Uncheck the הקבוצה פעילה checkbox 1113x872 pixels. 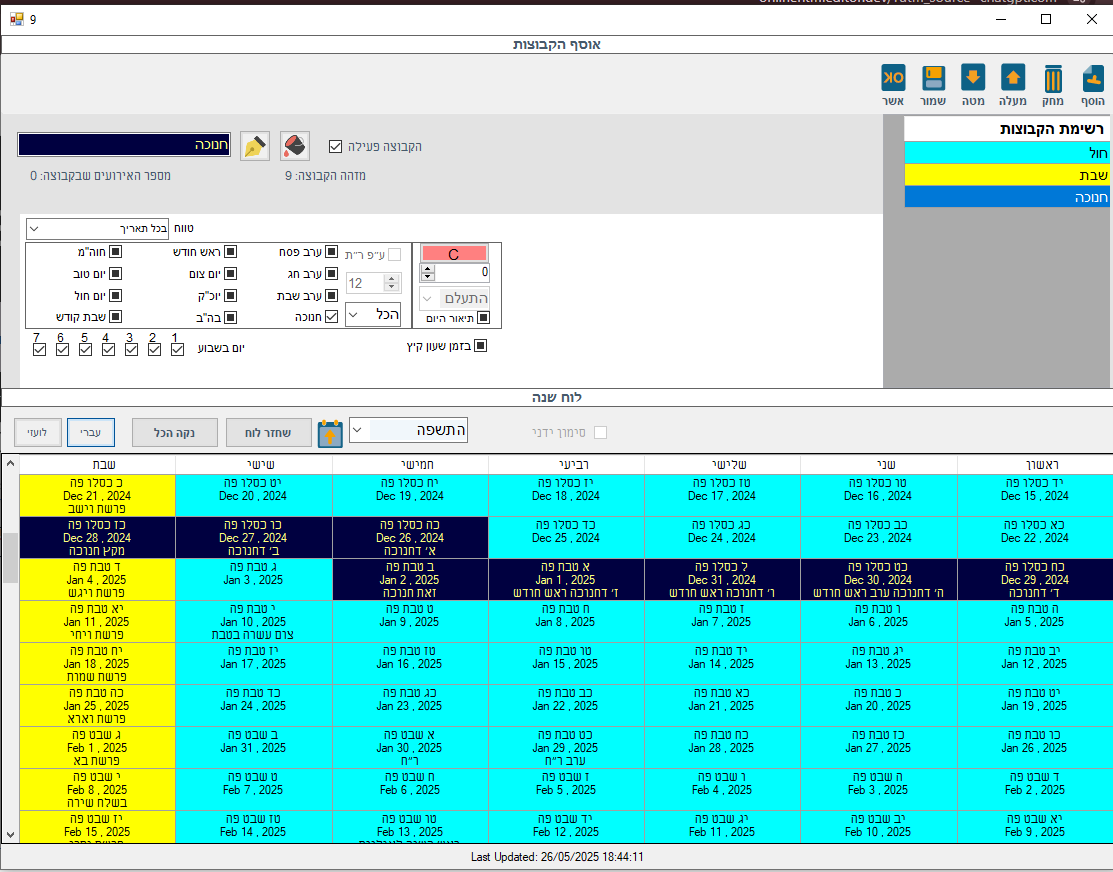pos(335,147)
